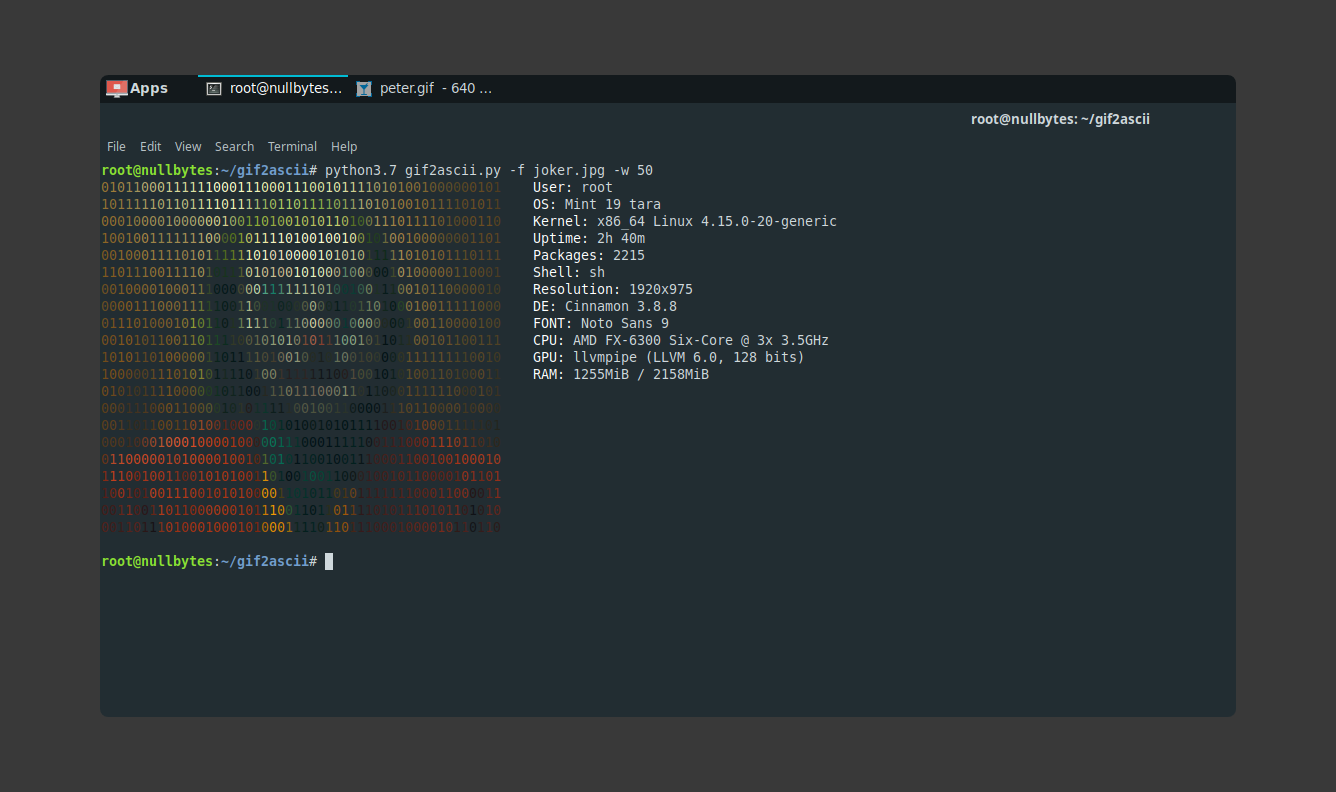Click the 'OS: Mint 19 tara' line
This screenshot has height=792, width=1336.
tap(597, 204)
